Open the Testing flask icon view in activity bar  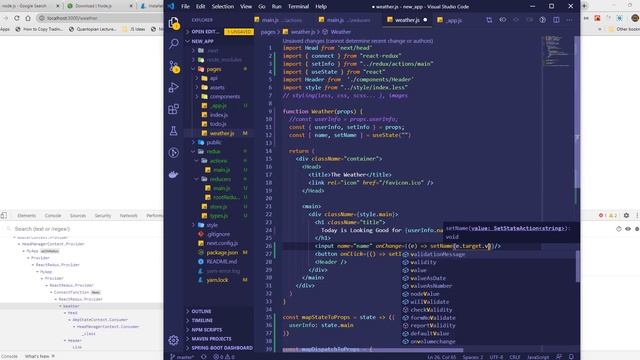(174, 131)
